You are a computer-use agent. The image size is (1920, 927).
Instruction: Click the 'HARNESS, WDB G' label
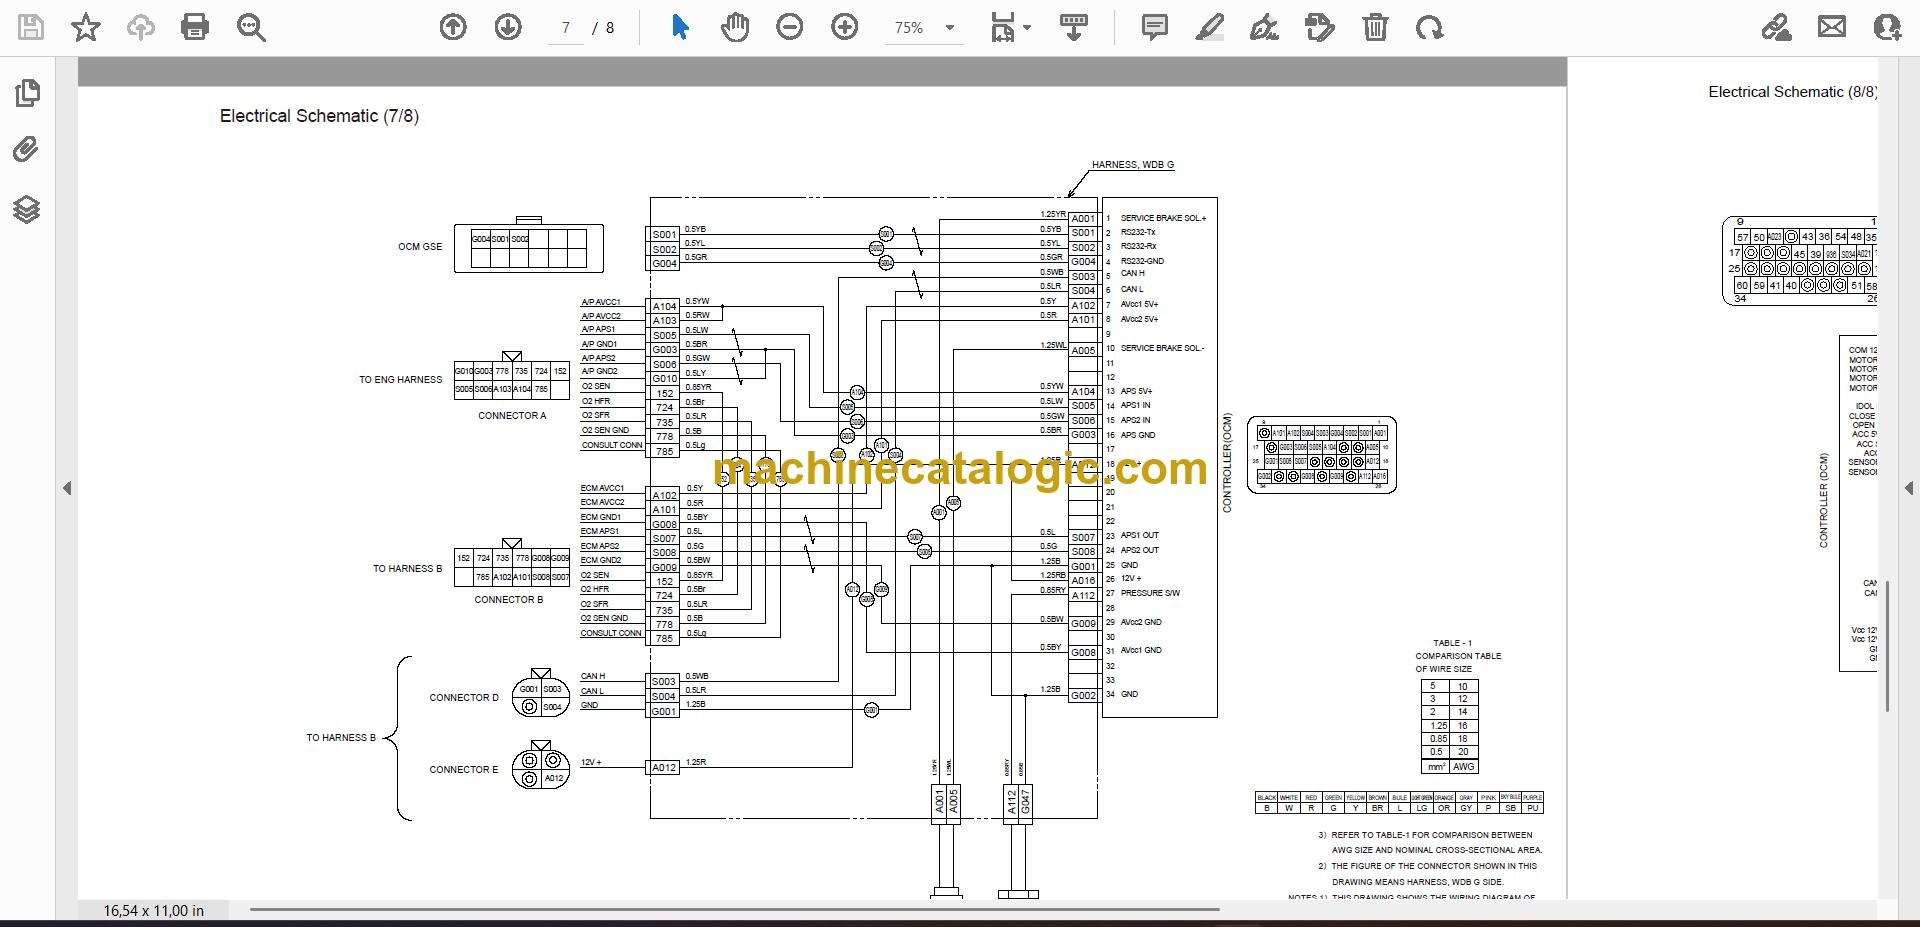click(1133, 165)
